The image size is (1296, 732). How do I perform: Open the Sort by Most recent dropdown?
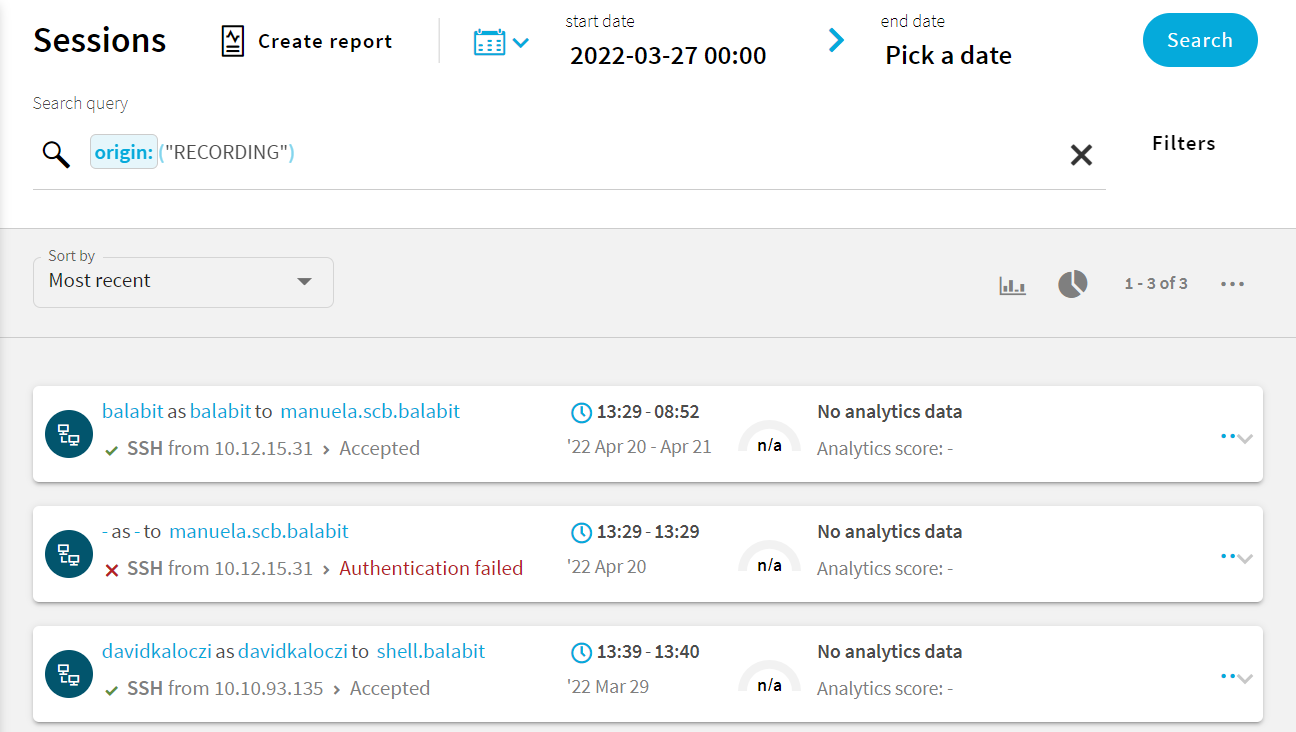[183, 282]
